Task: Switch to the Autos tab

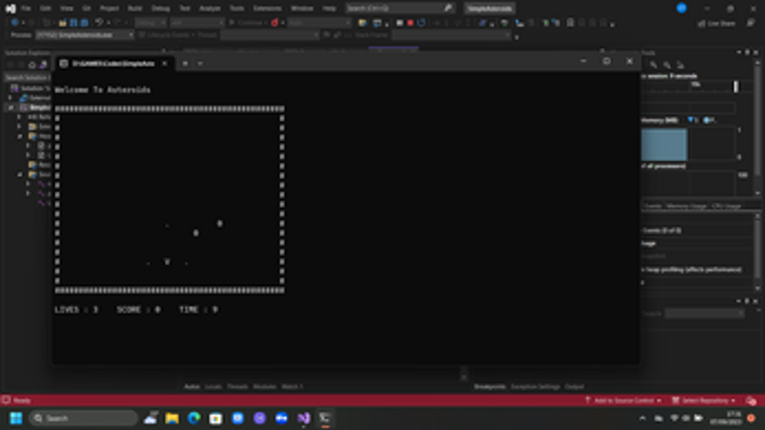Action: point(192,387)
